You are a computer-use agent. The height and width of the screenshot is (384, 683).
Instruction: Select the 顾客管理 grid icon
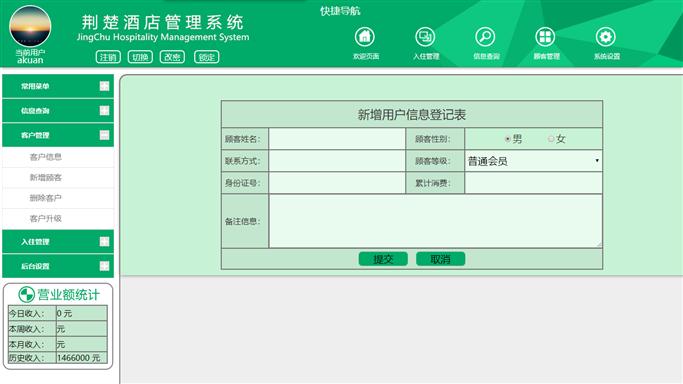[545, 37]
